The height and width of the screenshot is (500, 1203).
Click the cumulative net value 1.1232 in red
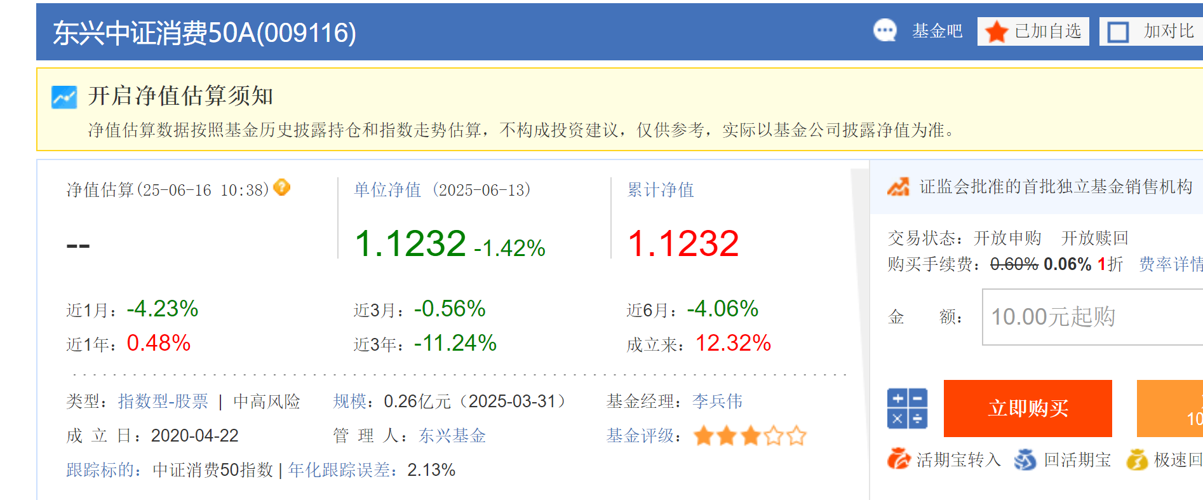683,243
